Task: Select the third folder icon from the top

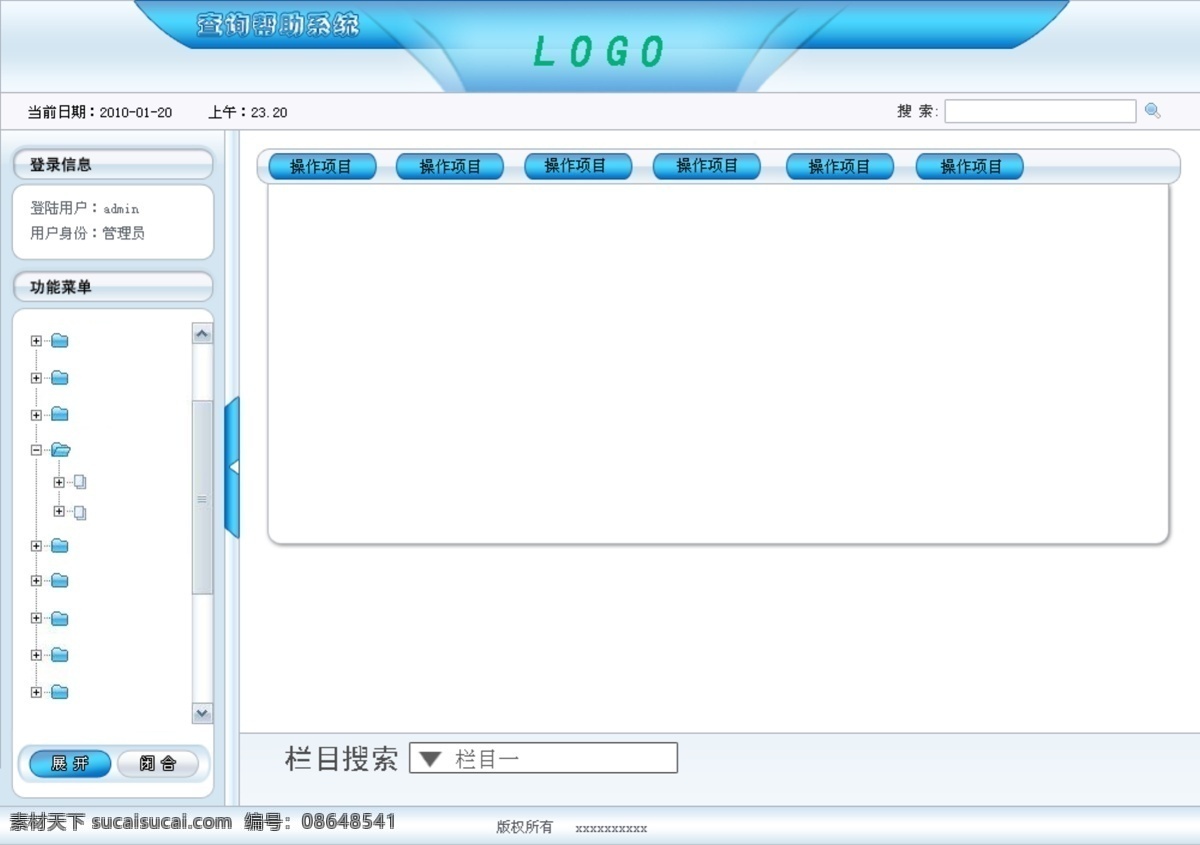Action: tap(60, 414)
